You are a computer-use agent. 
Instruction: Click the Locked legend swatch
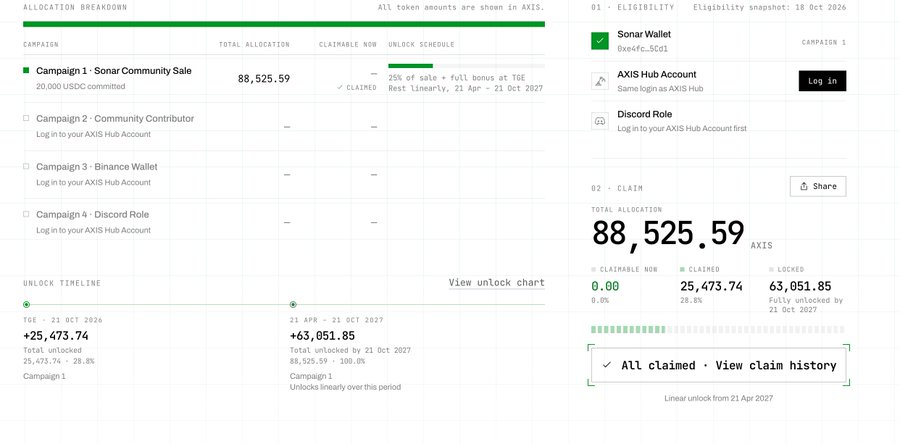pos(771,269)
